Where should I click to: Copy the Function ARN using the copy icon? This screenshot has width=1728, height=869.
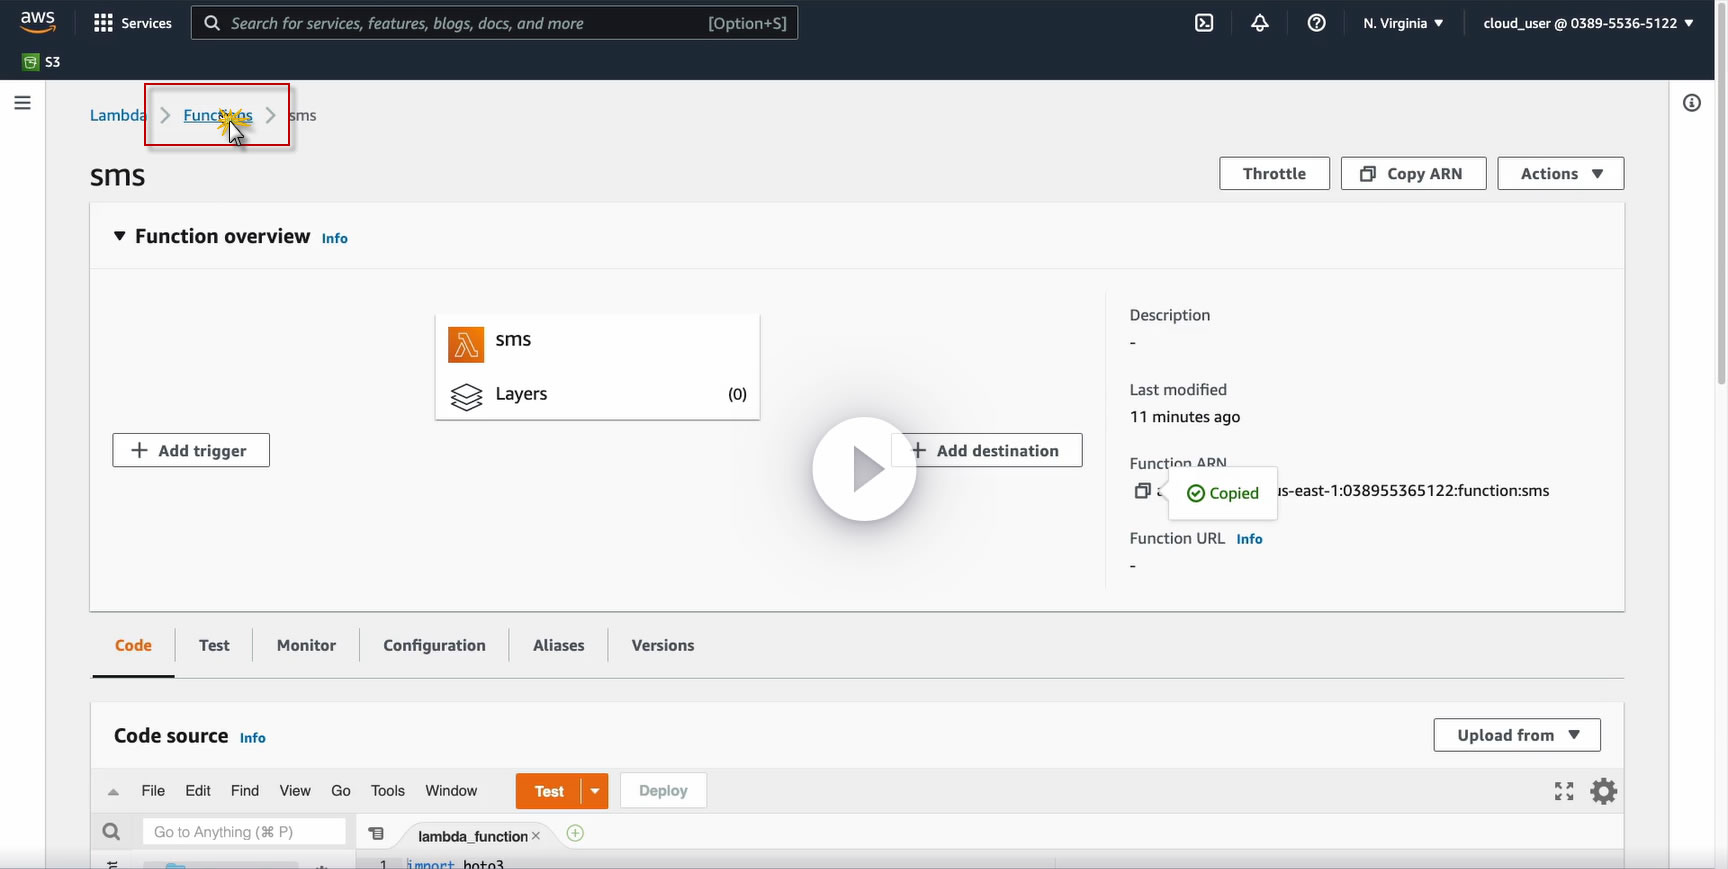(x=1142, y=491)
